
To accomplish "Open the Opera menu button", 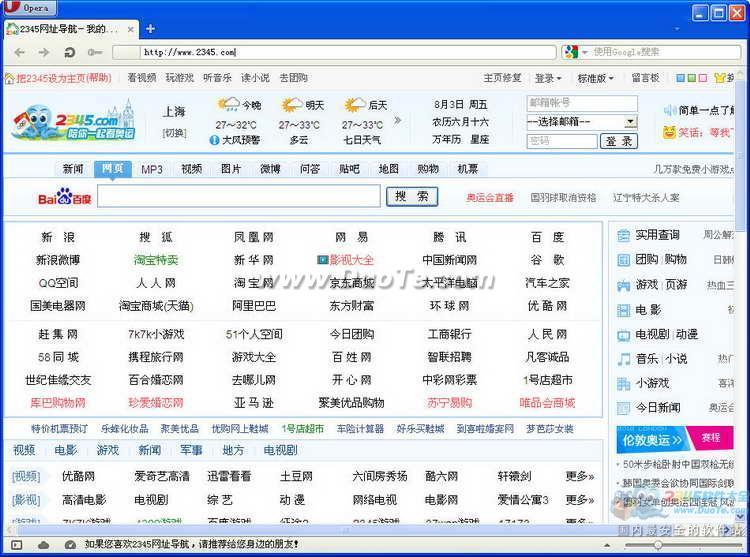I will (30, 7).
